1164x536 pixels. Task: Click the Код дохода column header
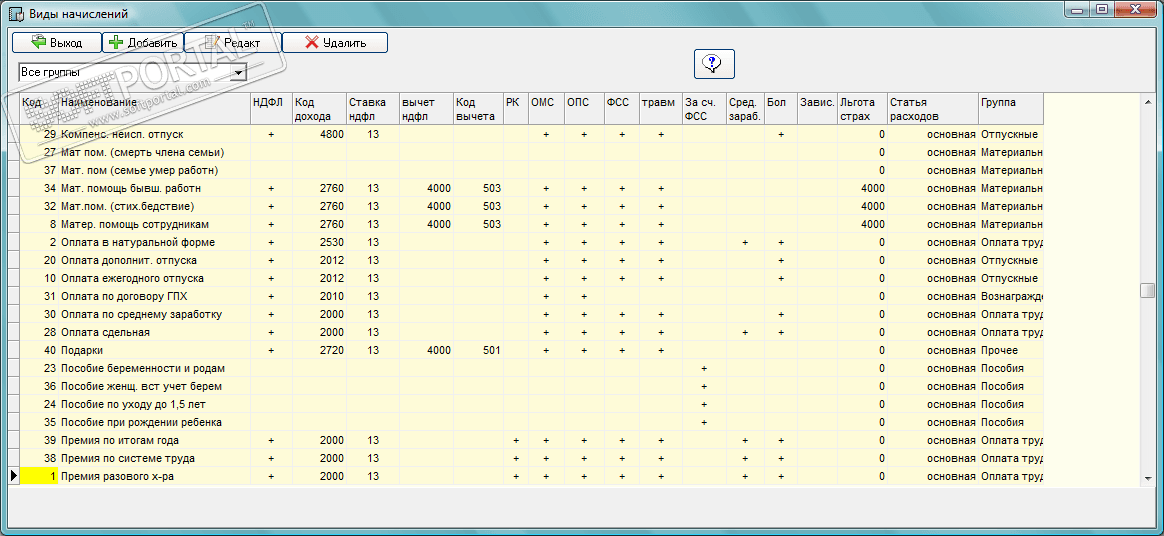point(319,108)
